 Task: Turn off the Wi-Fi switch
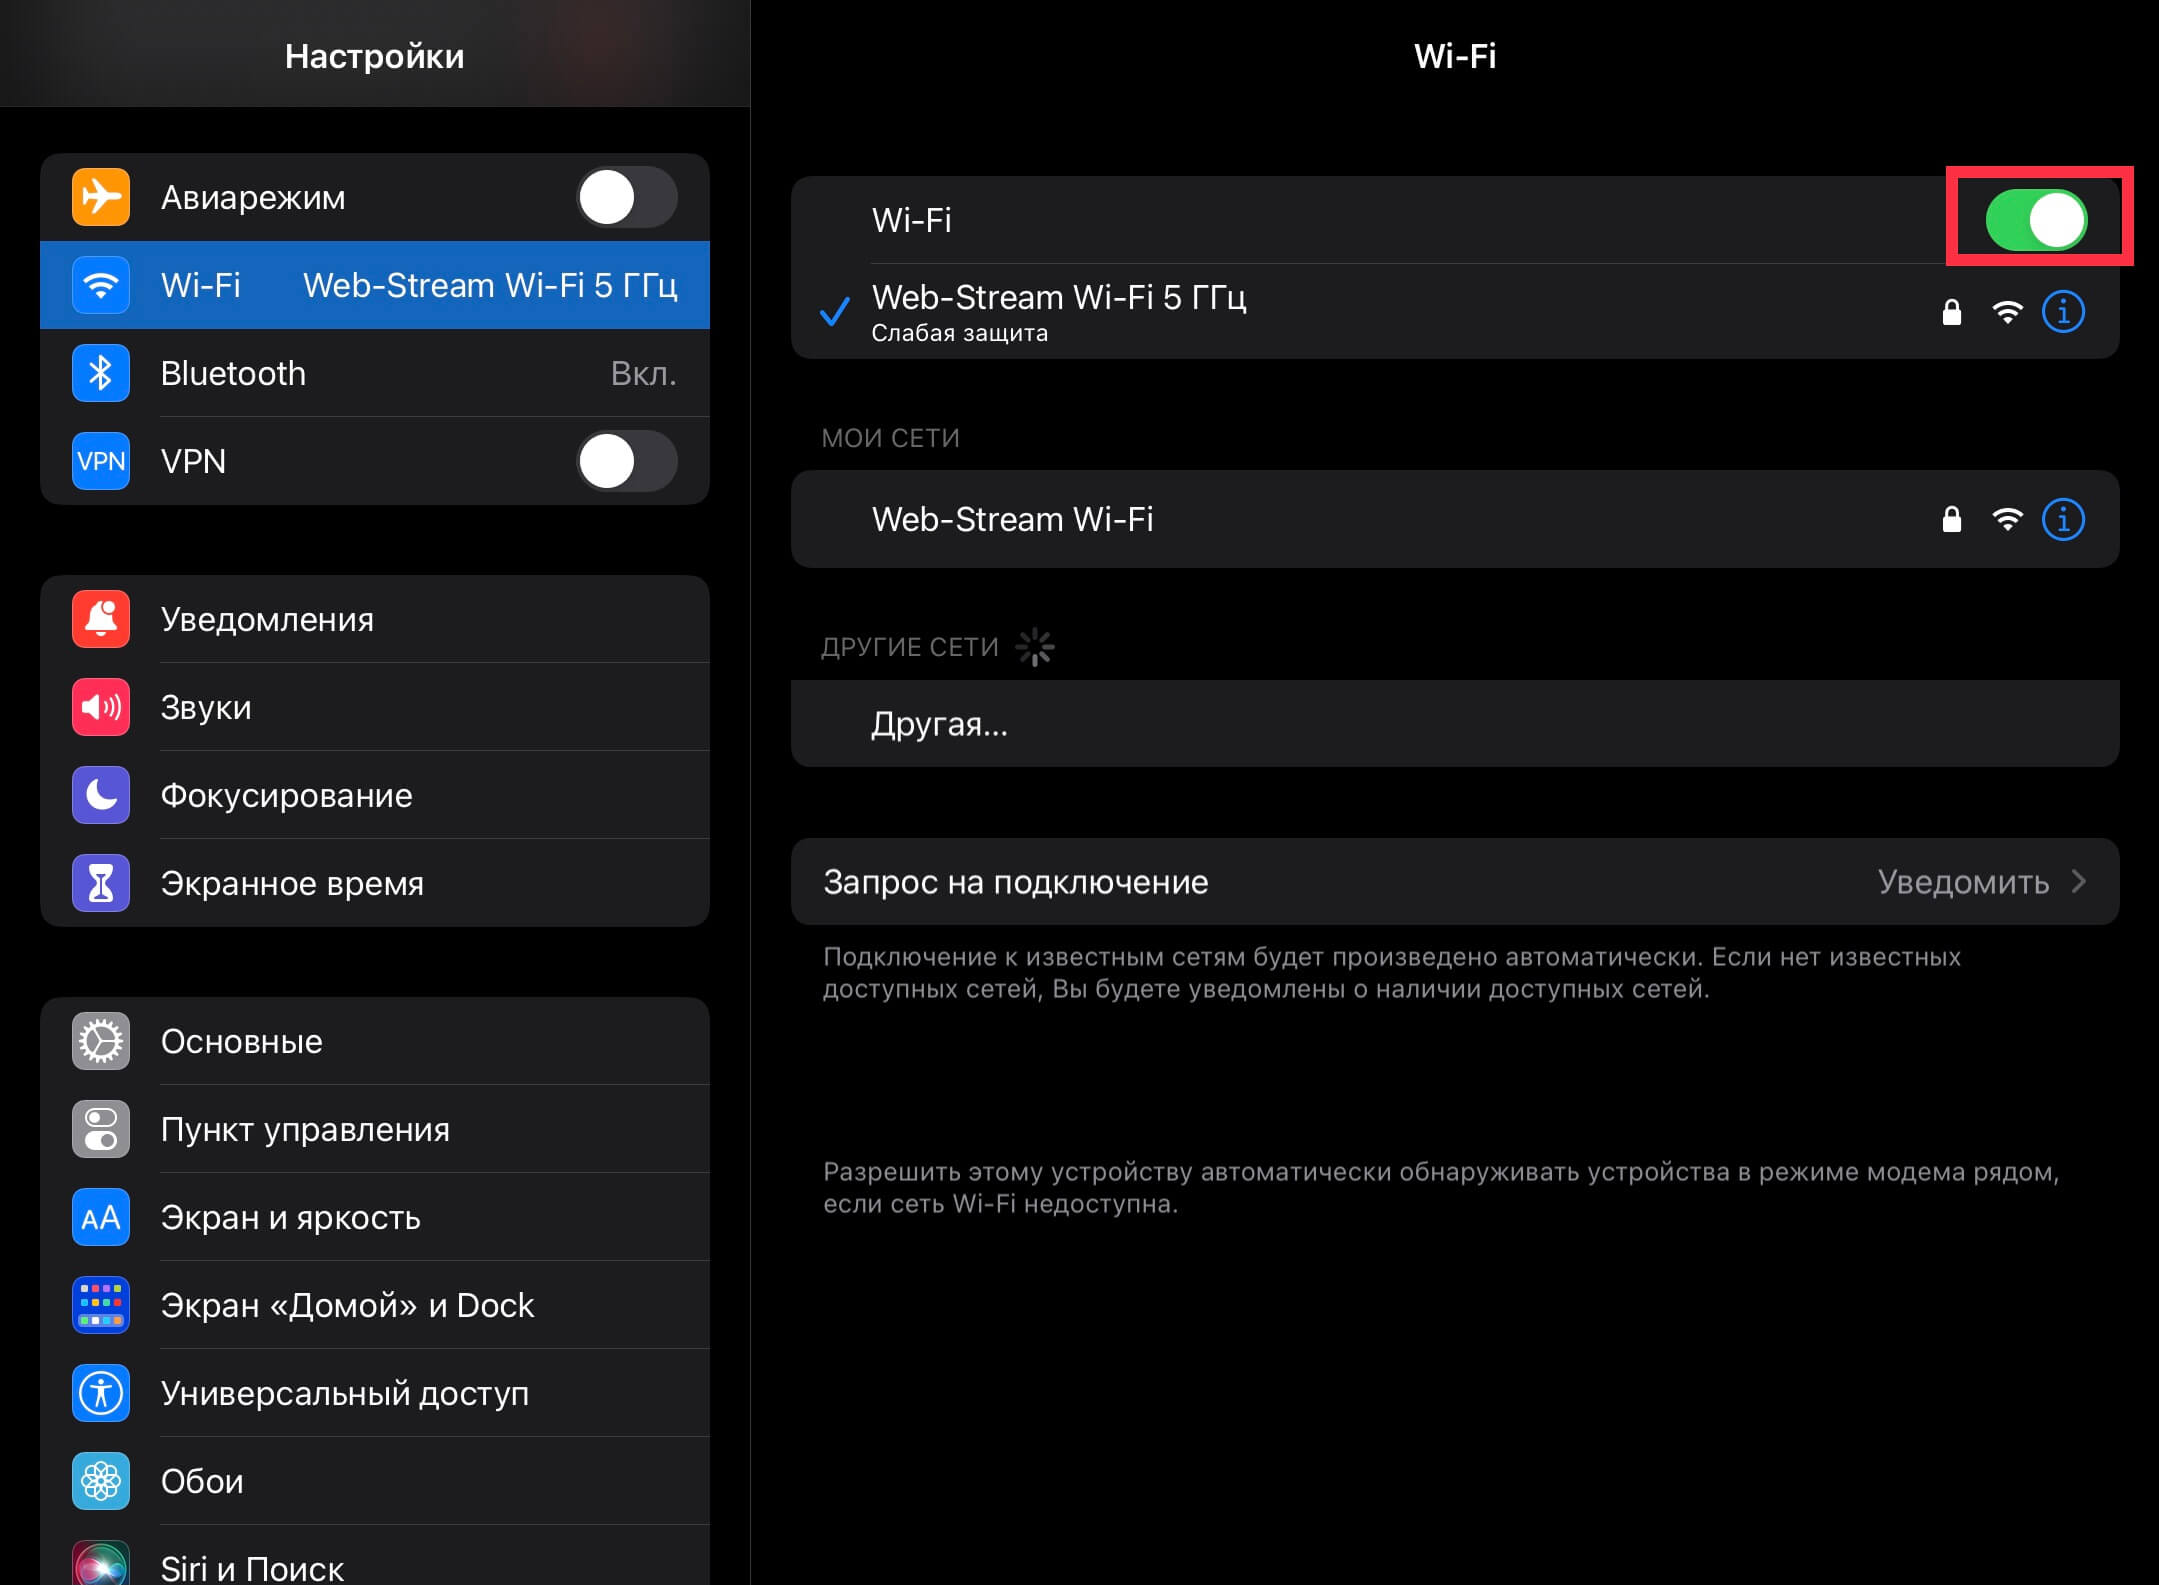pyautogui.click(x=2035, y=220)
